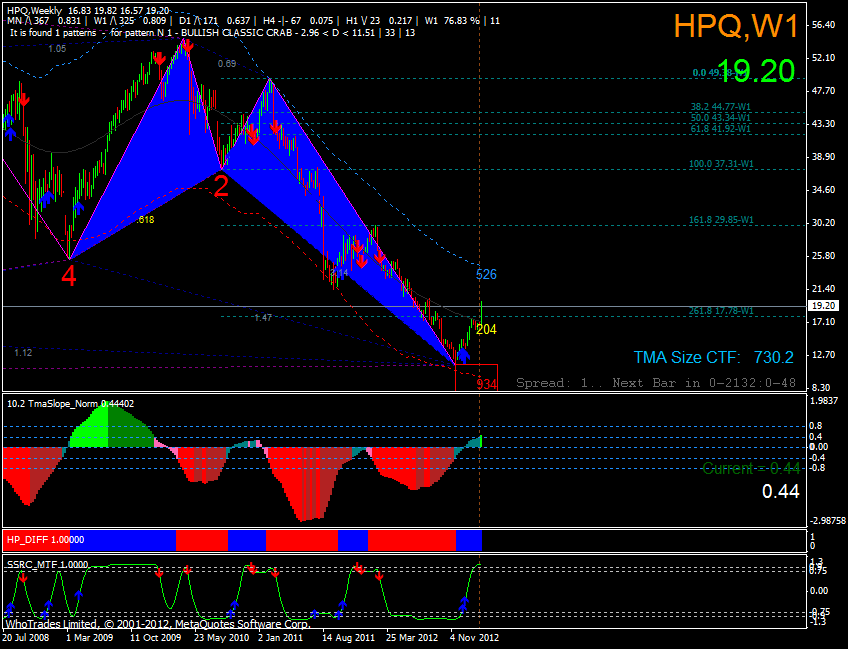848x649 pixels.
Task: Click the large blue buy arrow near the Nov 2012 low
Action: click(463, 355)
